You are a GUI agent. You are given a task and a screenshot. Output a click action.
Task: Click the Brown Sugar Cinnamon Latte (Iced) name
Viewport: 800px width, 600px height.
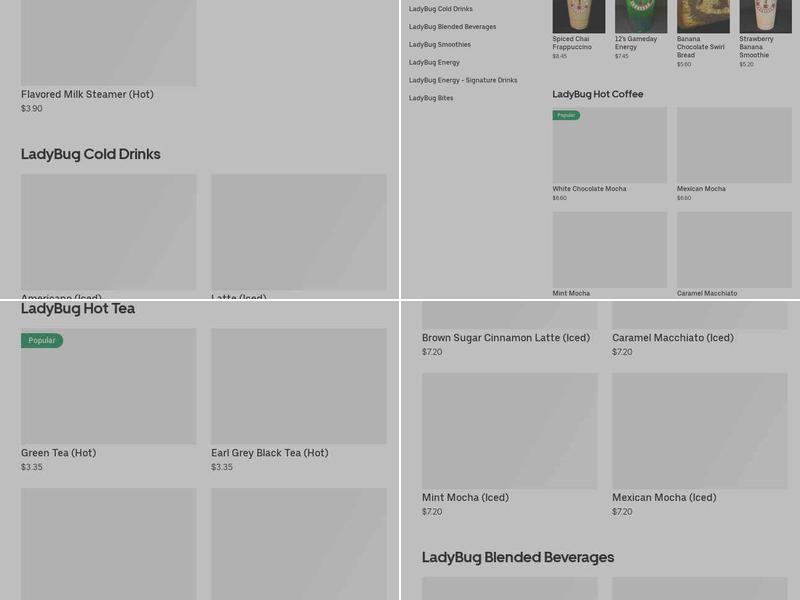[506, 338]
